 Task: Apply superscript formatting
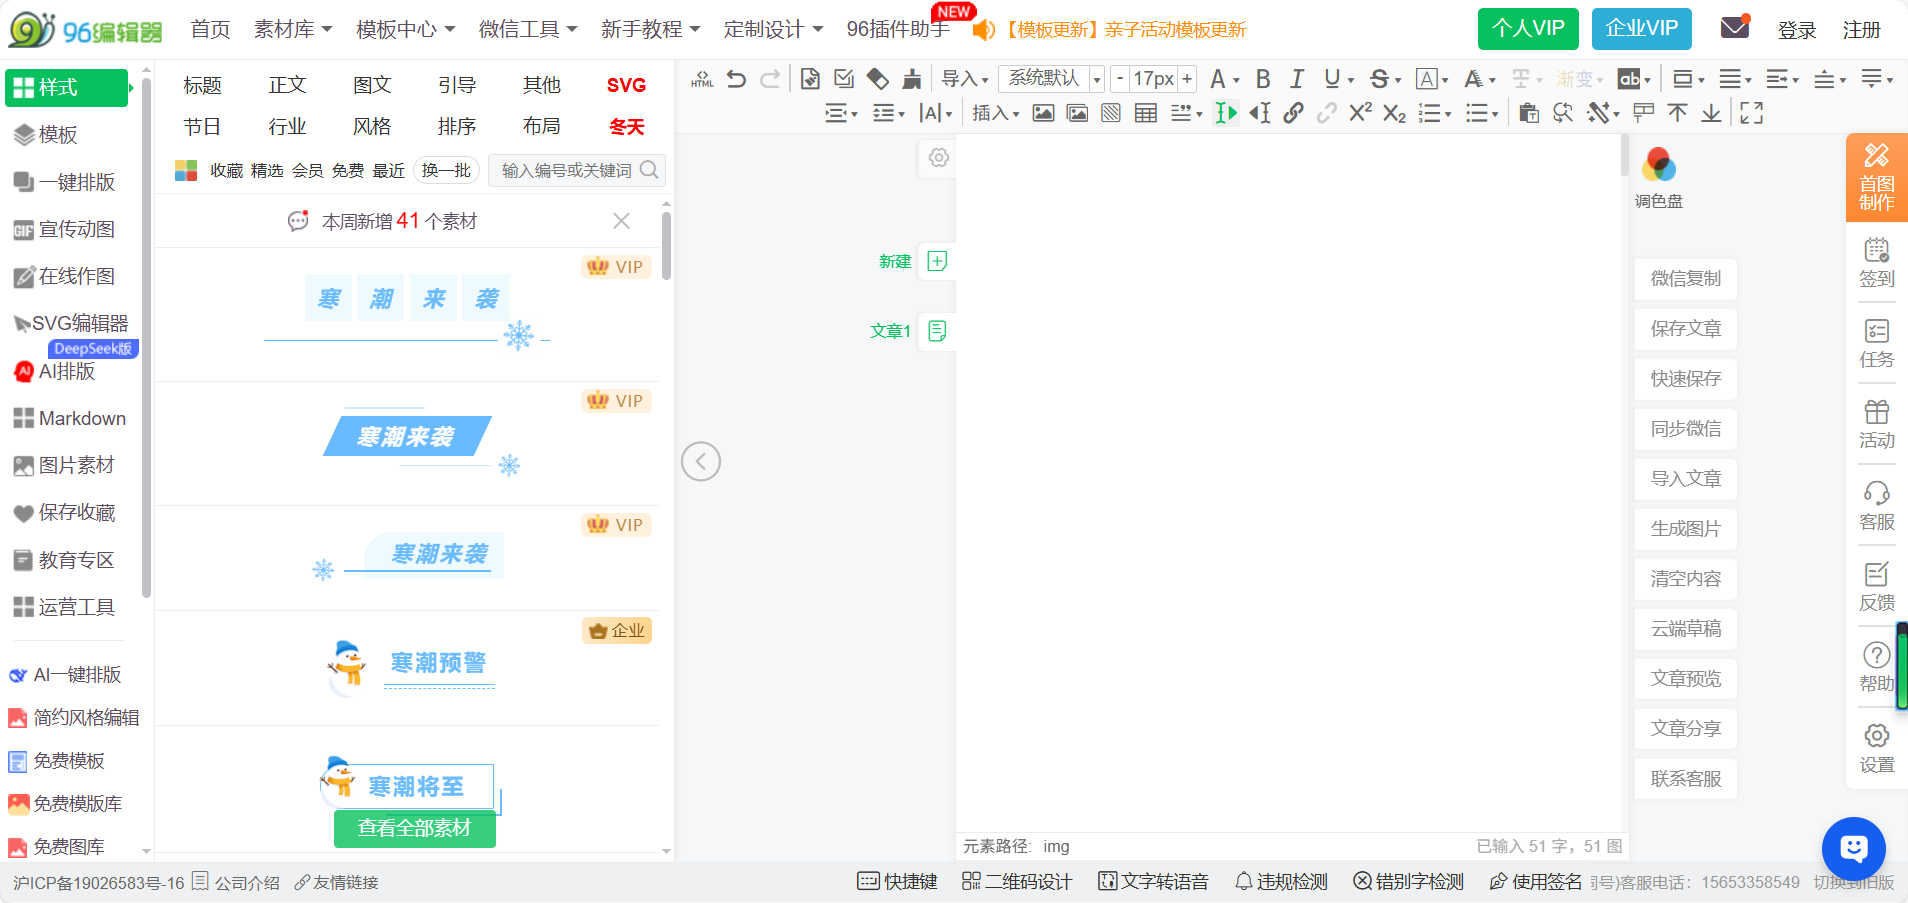click(x=1358, y=113)
